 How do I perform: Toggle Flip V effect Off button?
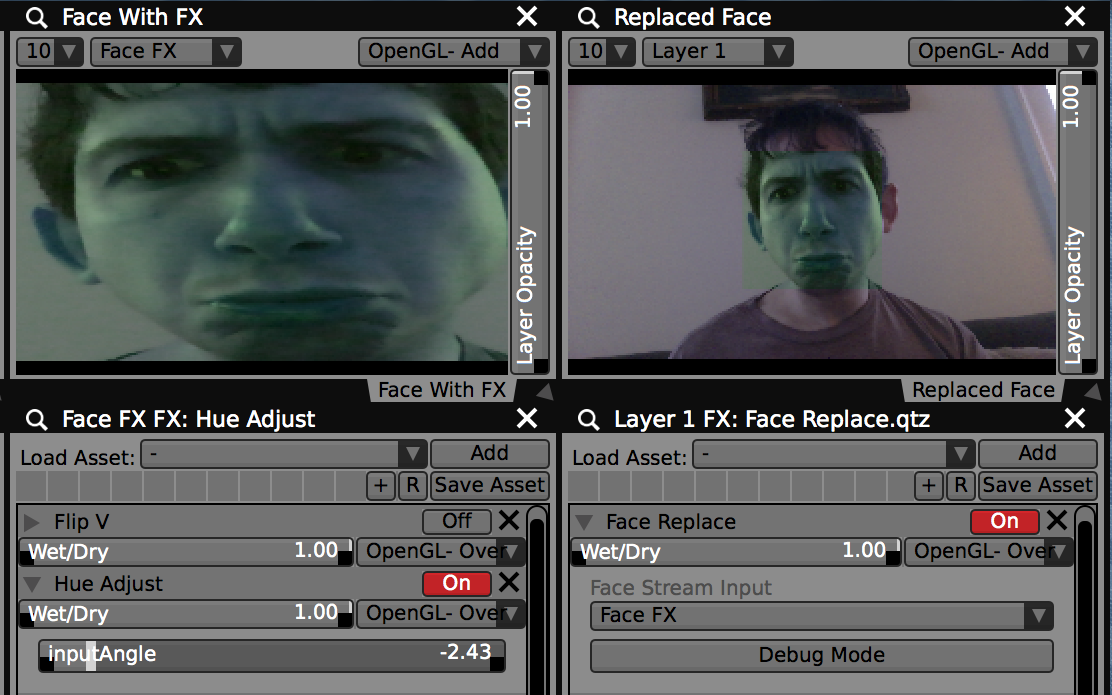coord(457,521)
